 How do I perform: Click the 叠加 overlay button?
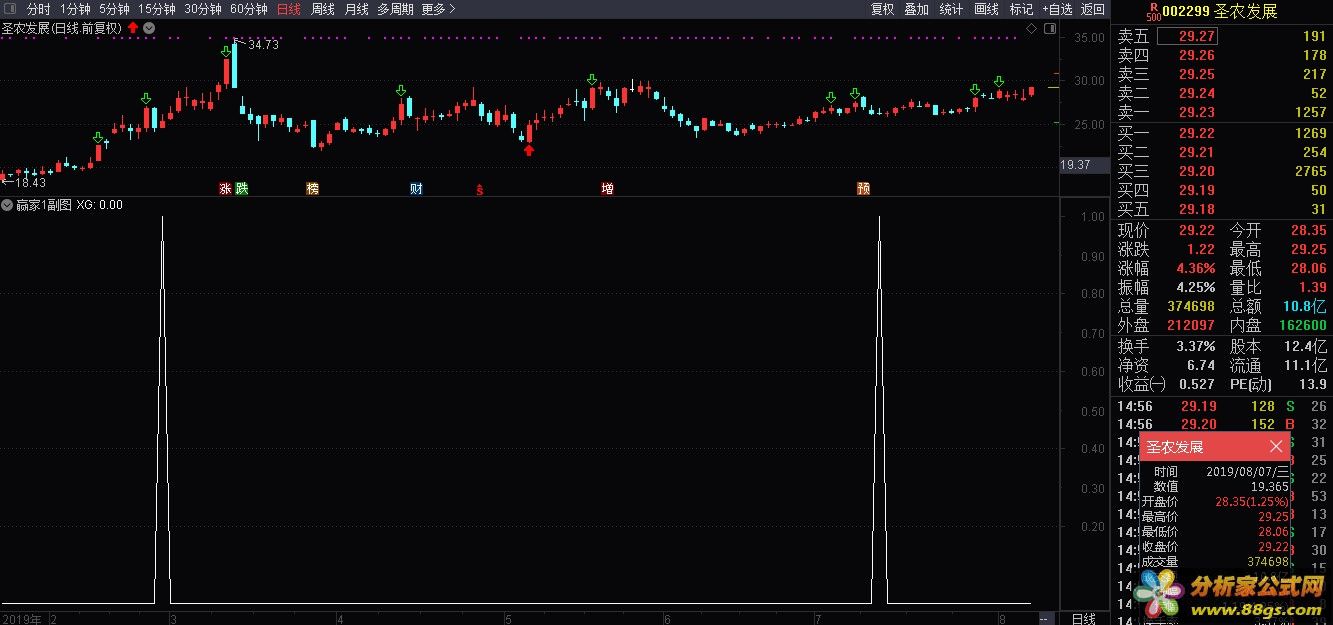916,9
